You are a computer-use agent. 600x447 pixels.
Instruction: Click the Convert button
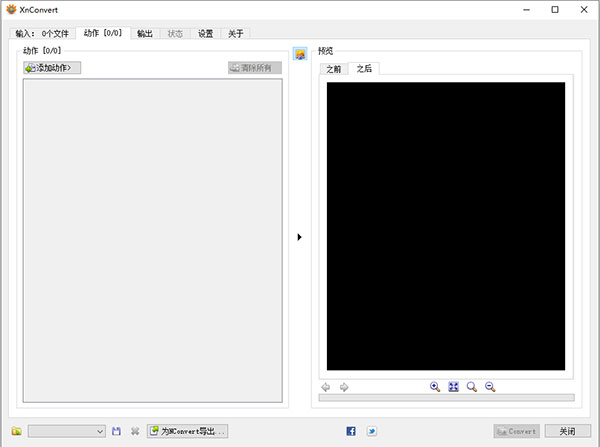pos(517,431)
